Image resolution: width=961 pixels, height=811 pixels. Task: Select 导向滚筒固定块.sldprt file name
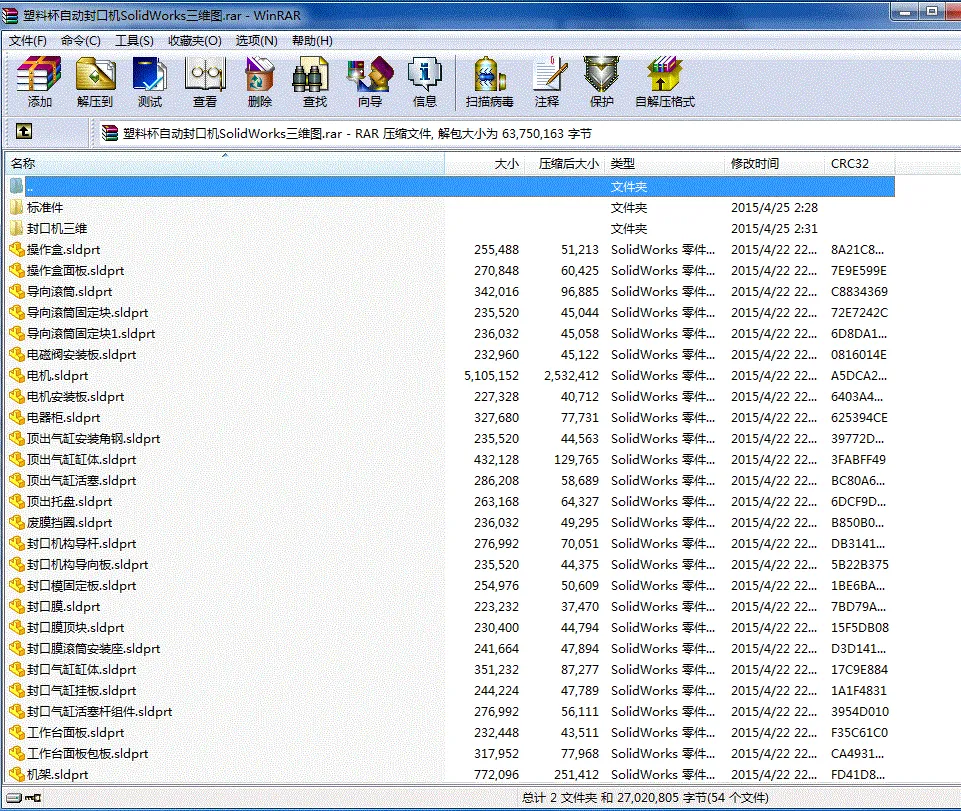[x=88, y=313]
